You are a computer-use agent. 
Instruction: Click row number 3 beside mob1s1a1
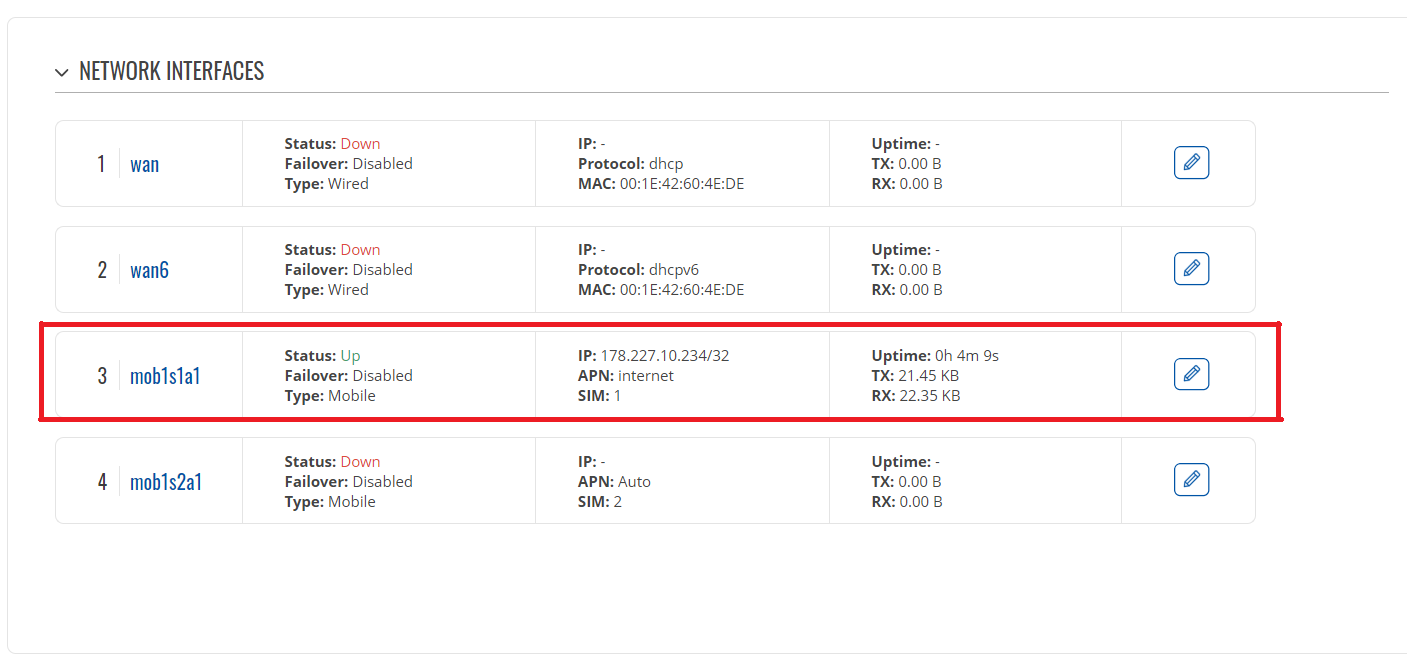pos(101,376)
